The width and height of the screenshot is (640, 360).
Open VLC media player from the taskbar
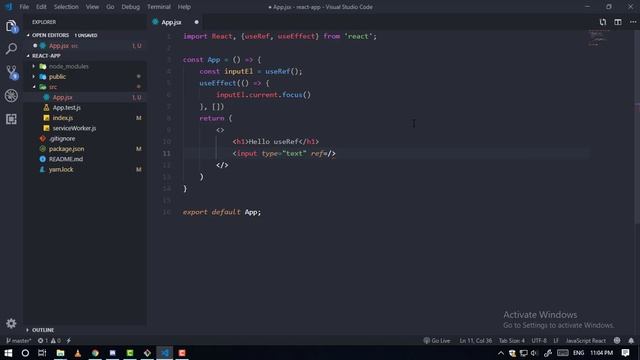(78, 353)
